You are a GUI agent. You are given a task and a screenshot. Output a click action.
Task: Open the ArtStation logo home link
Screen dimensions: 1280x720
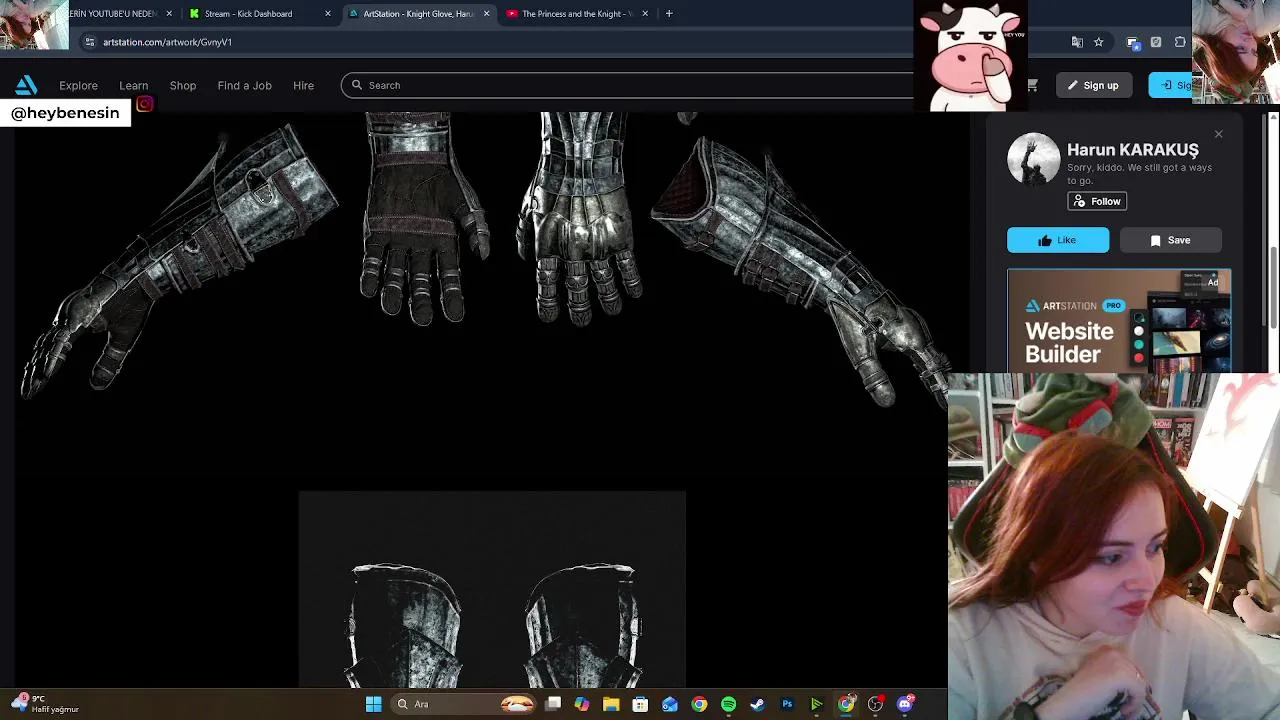[26, 85]
